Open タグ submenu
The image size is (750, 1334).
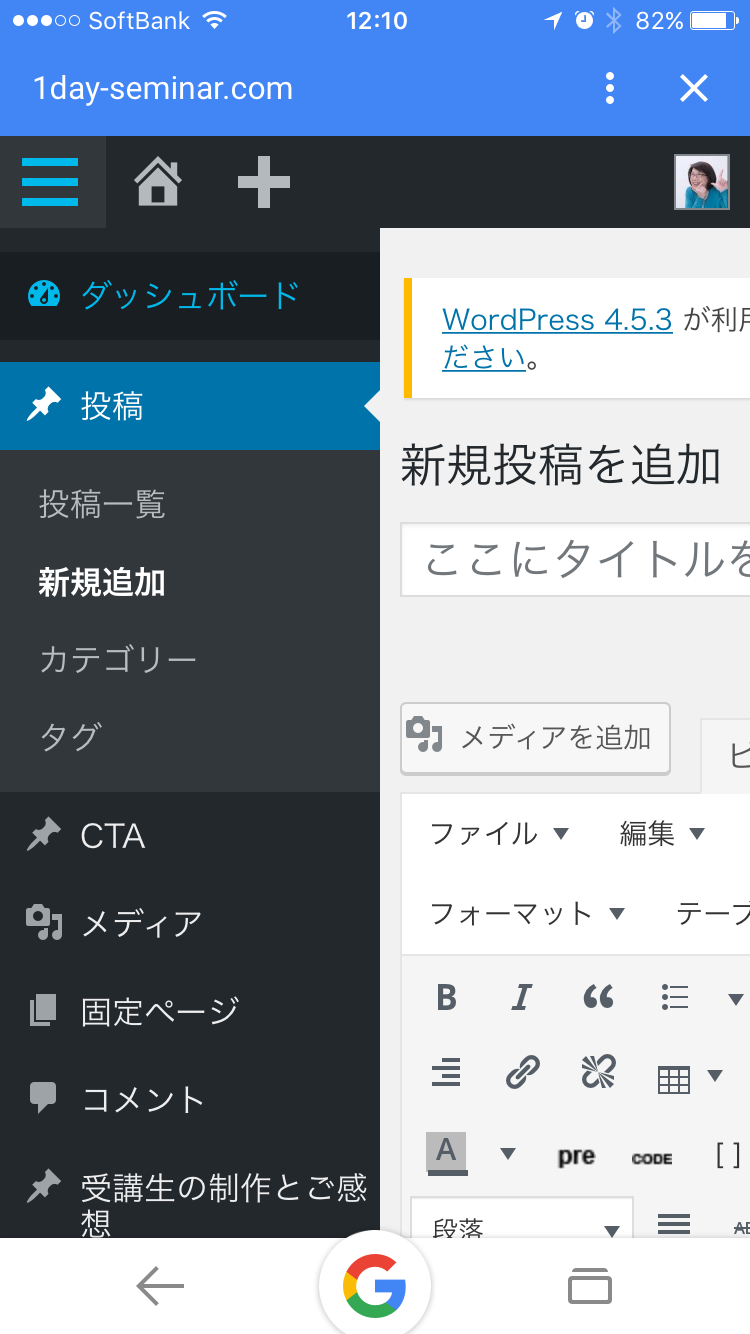coord(70,736)
